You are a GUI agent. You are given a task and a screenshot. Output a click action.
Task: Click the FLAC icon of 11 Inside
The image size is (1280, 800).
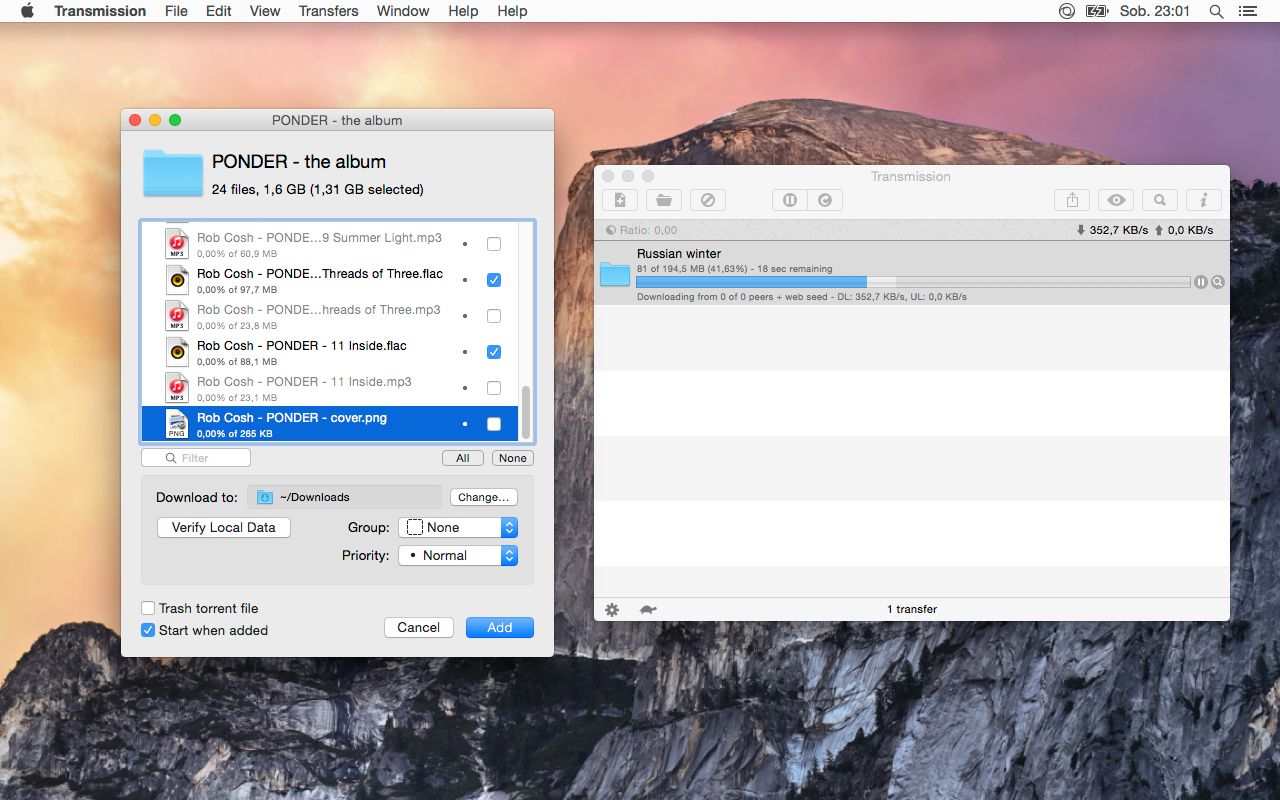[177, 352]
